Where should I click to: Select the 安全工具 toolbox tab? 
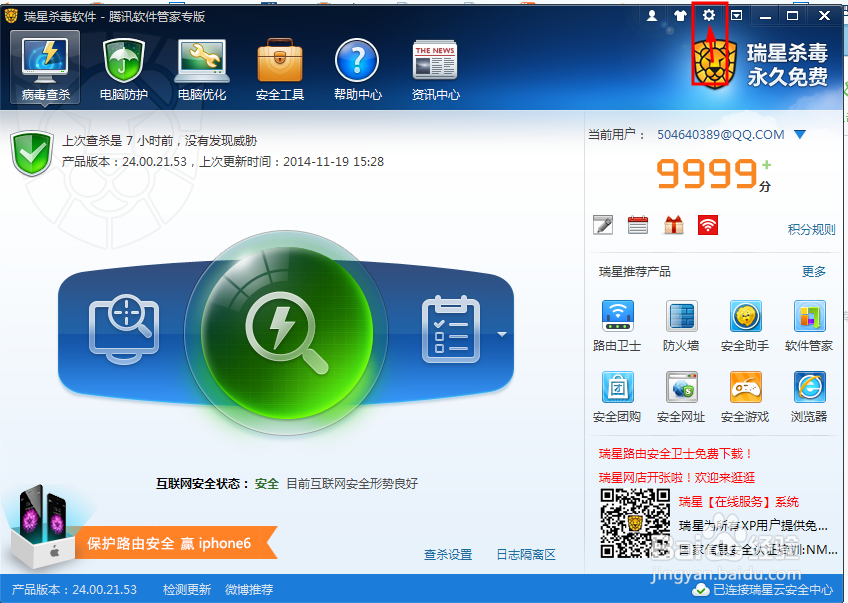[280, 69]
